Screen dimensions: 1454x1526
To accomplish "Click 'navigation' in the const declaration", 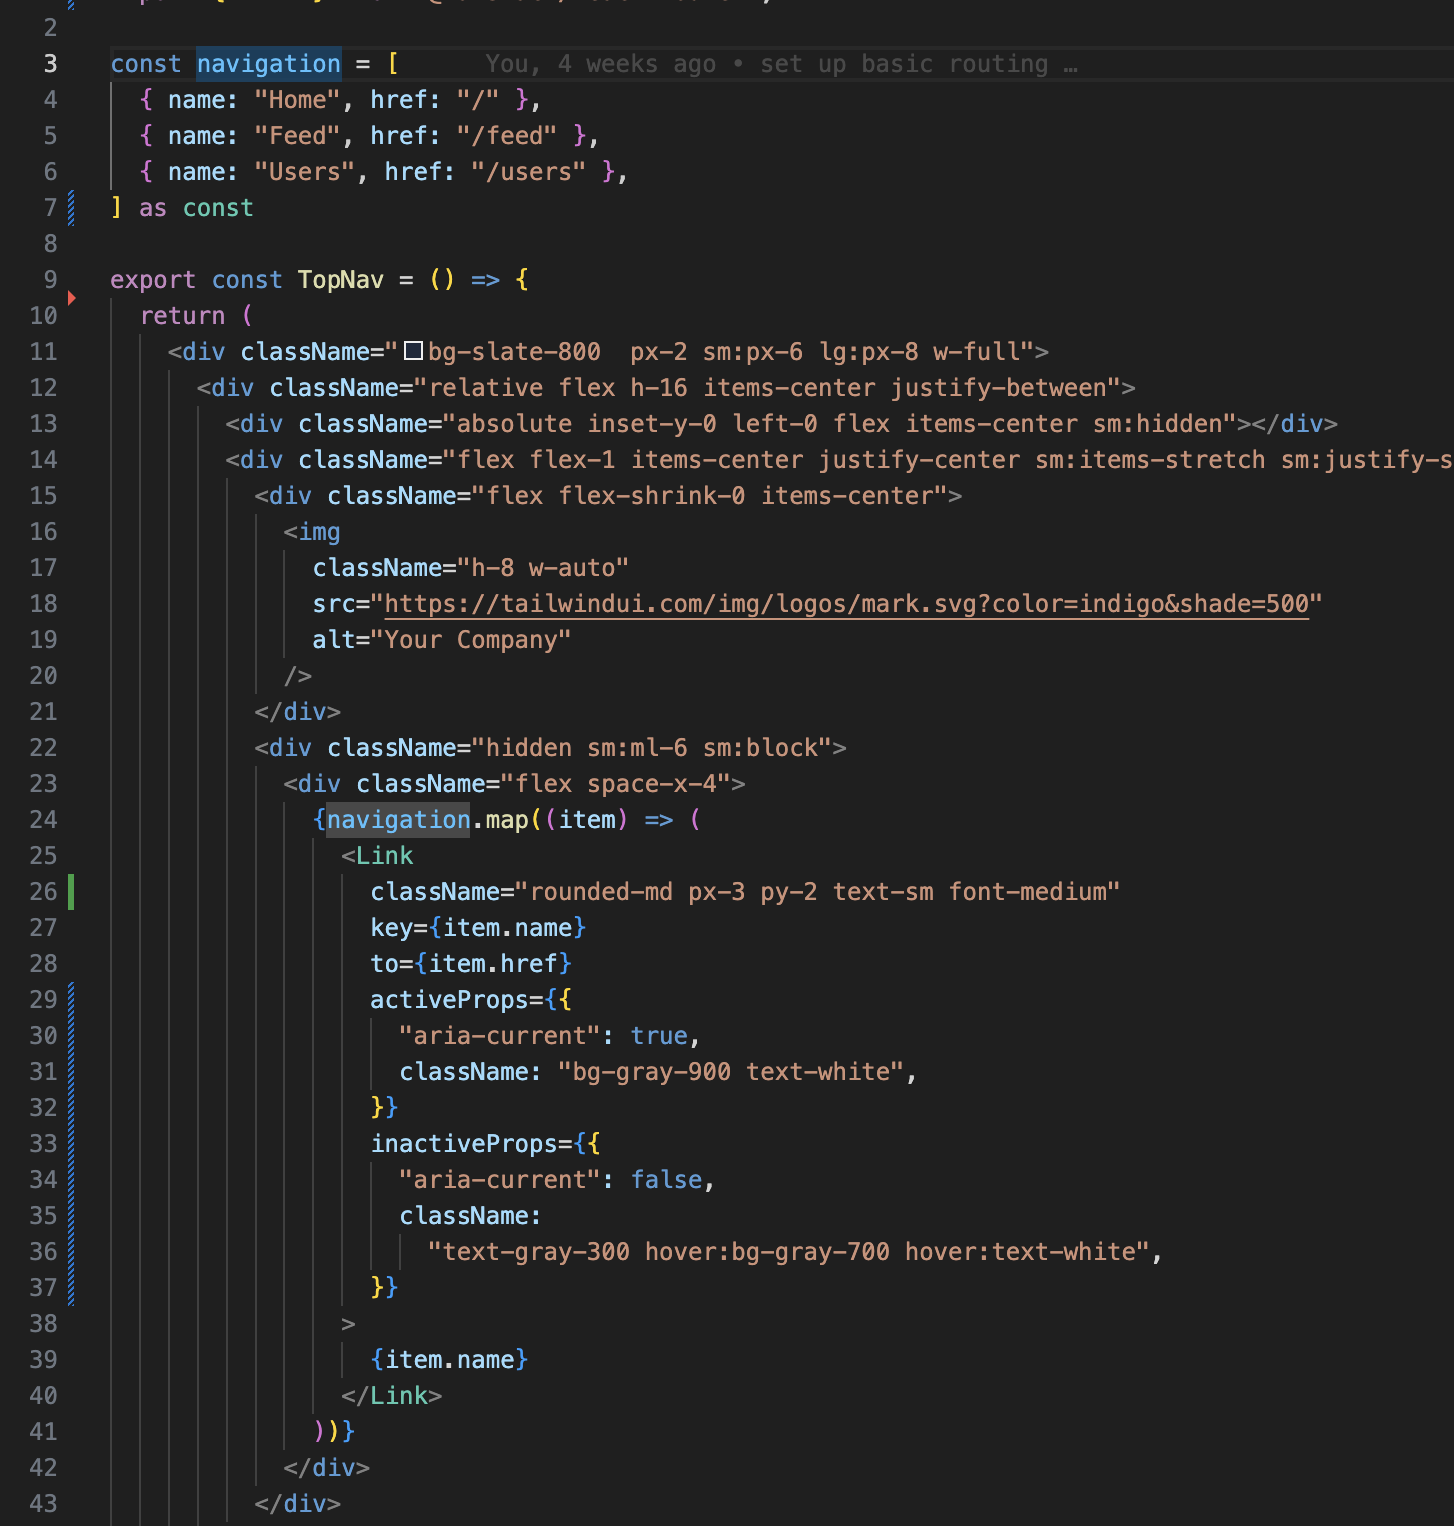I will [x=269, y=64].
